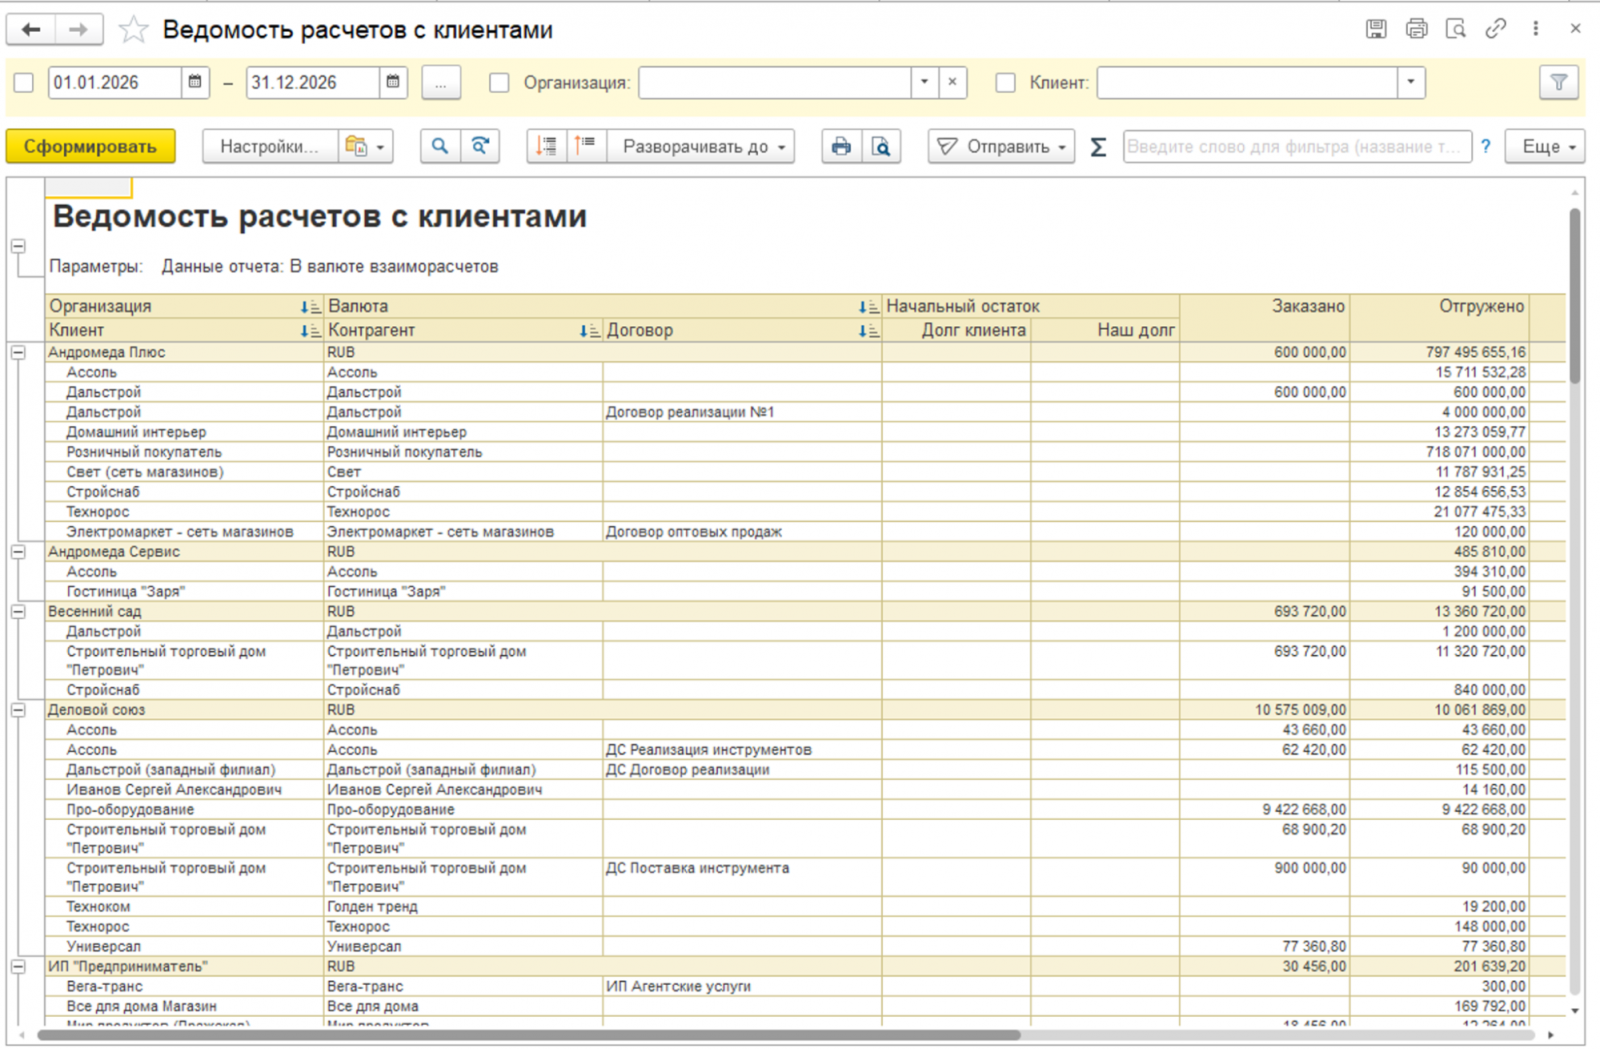Click the refresh search icon in the toolbar

pyautogui.click(x=480, y=146)
